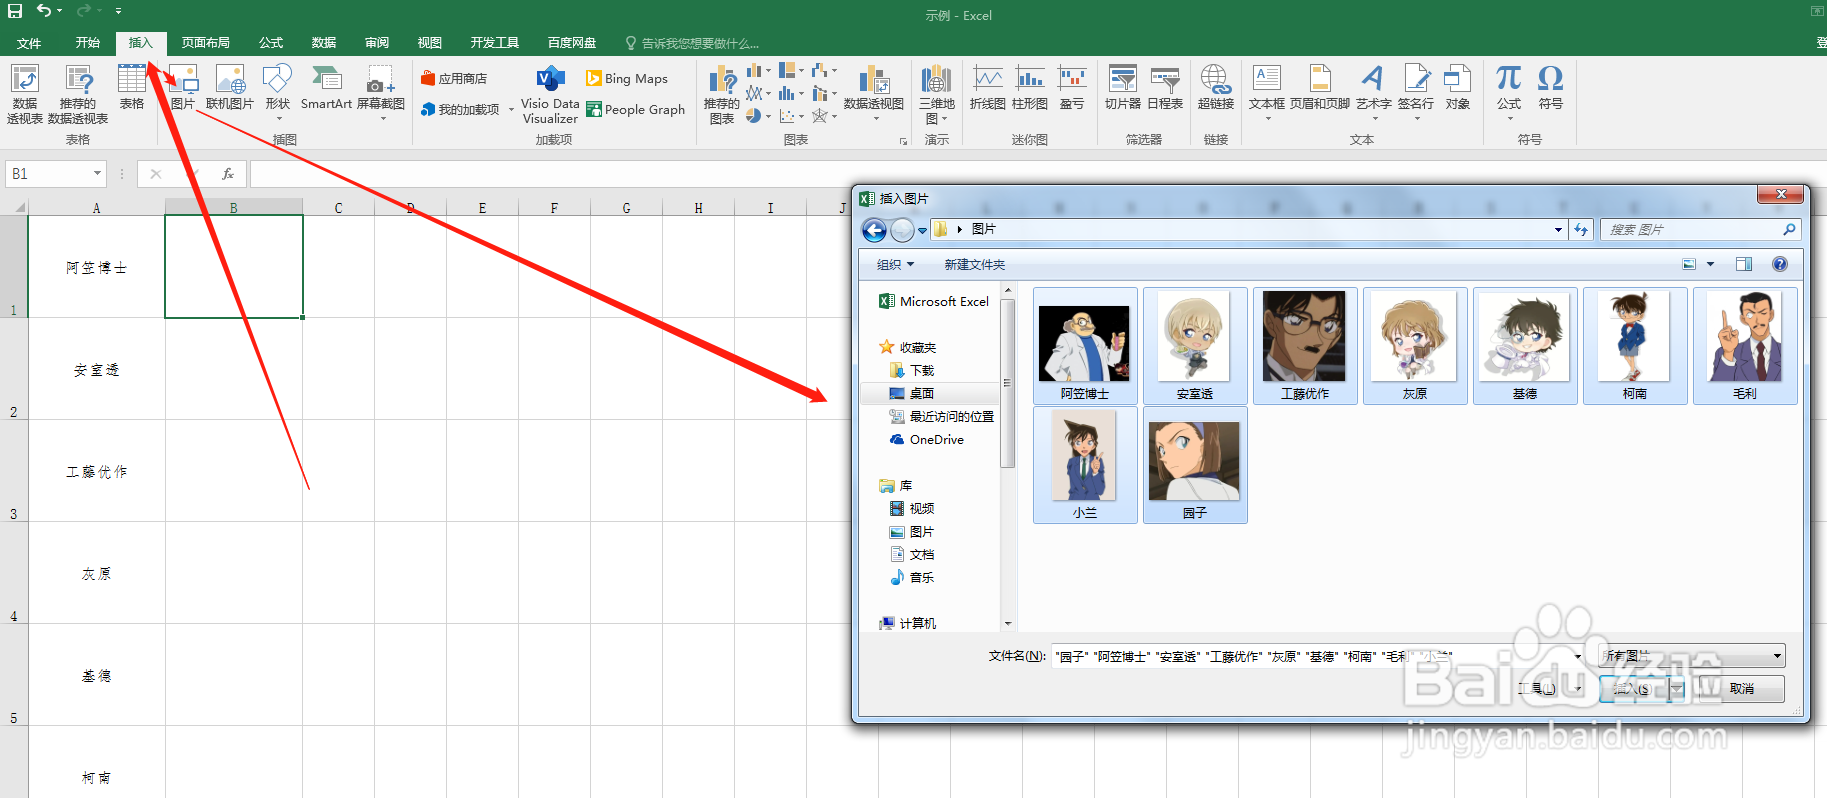1827x798 pixels.
Task: Click the file name input field
Action: click(1318, 656)
